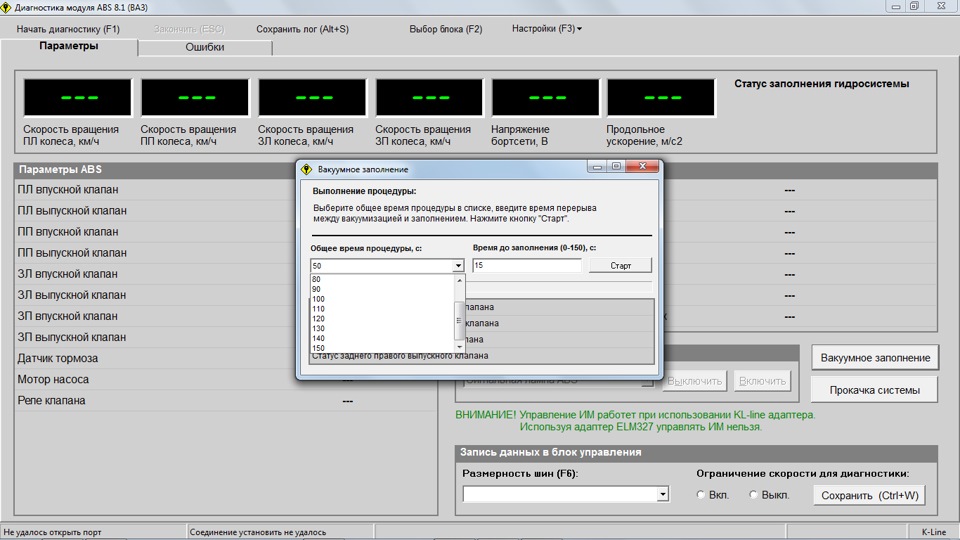Click the Время до заполнения input field
The image size is (960, 540).
(x=527, y=265)
